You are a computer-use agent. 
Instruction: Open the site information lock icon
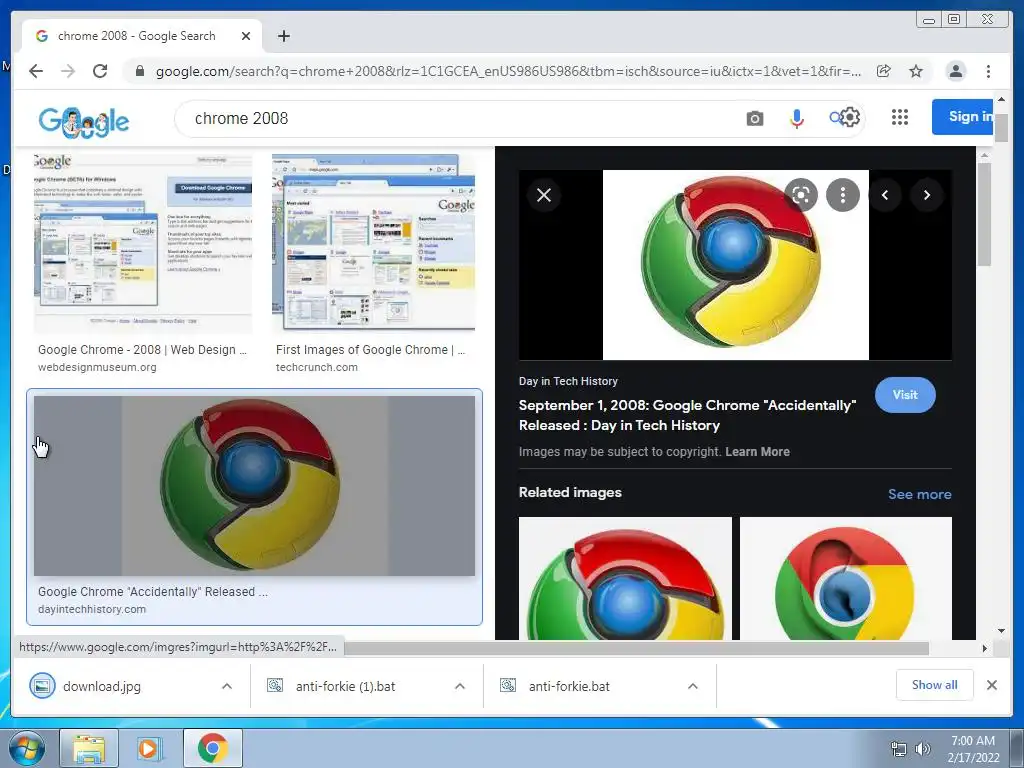(x=139, y=71)
